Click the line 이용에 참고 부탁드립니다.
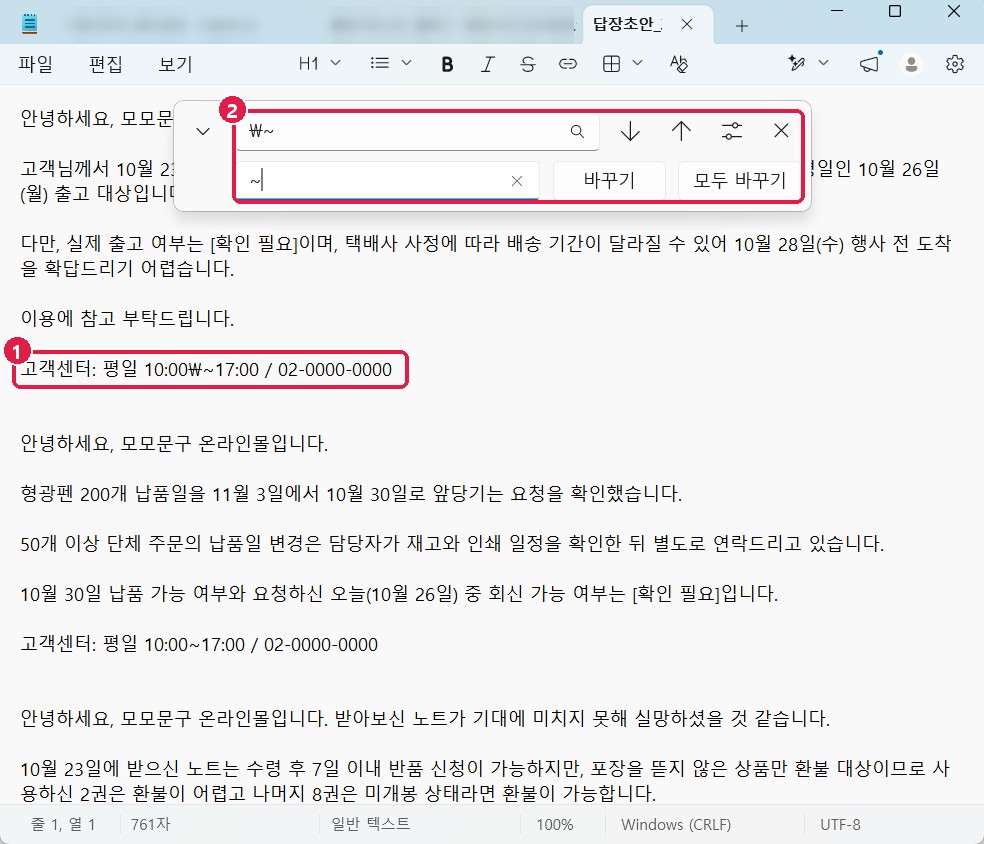Viewport: 984px width, 844px height. point(127,318)
